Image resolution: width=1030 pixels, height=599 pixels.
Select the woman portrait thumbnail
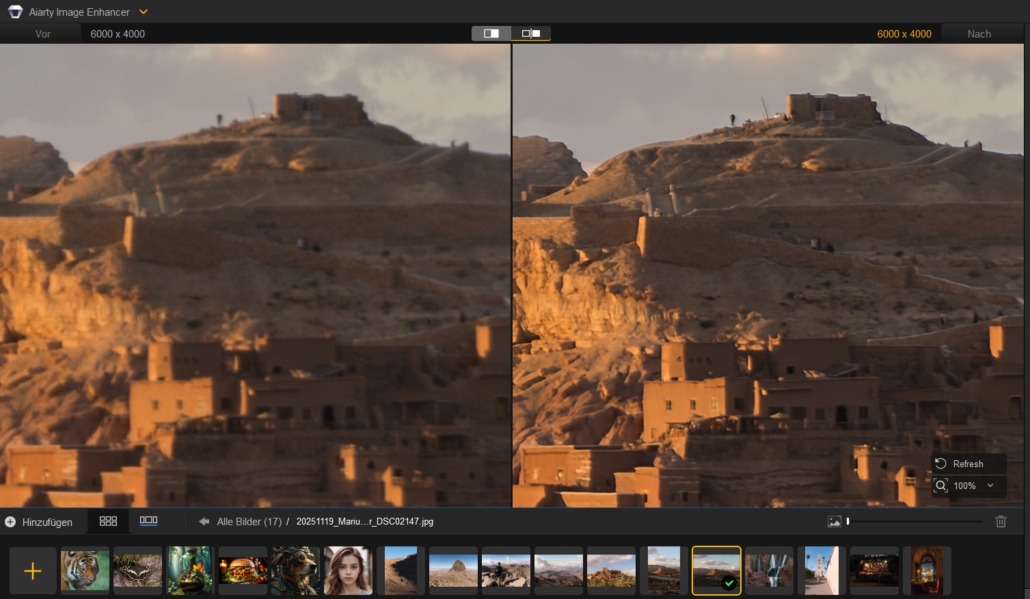tap(348, 571)
